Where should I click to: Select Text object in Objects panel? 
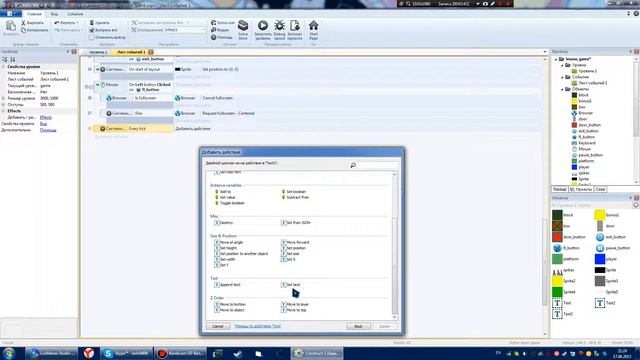point(562,303)
